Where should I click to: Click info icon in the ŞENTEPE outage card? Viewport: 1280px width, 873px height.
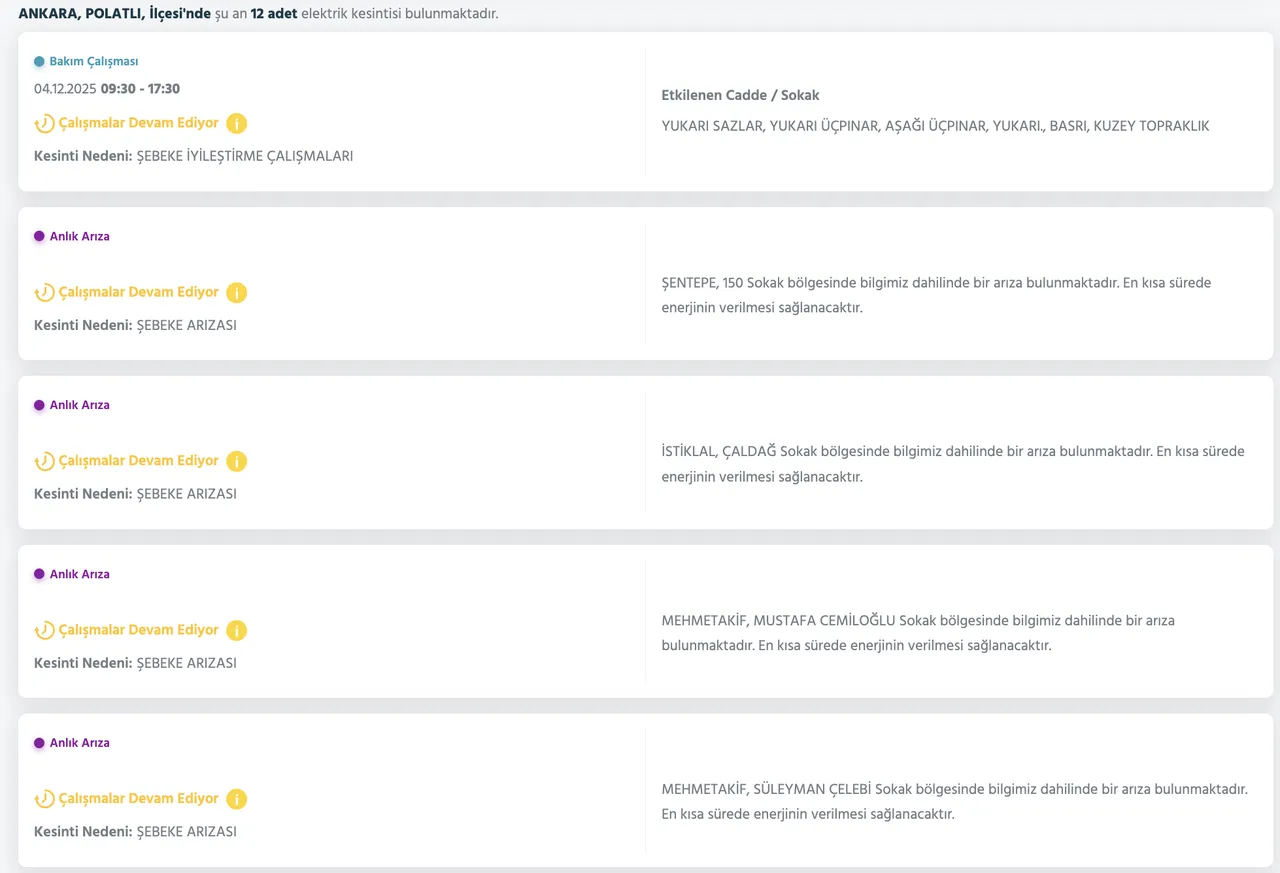[236, 293]
